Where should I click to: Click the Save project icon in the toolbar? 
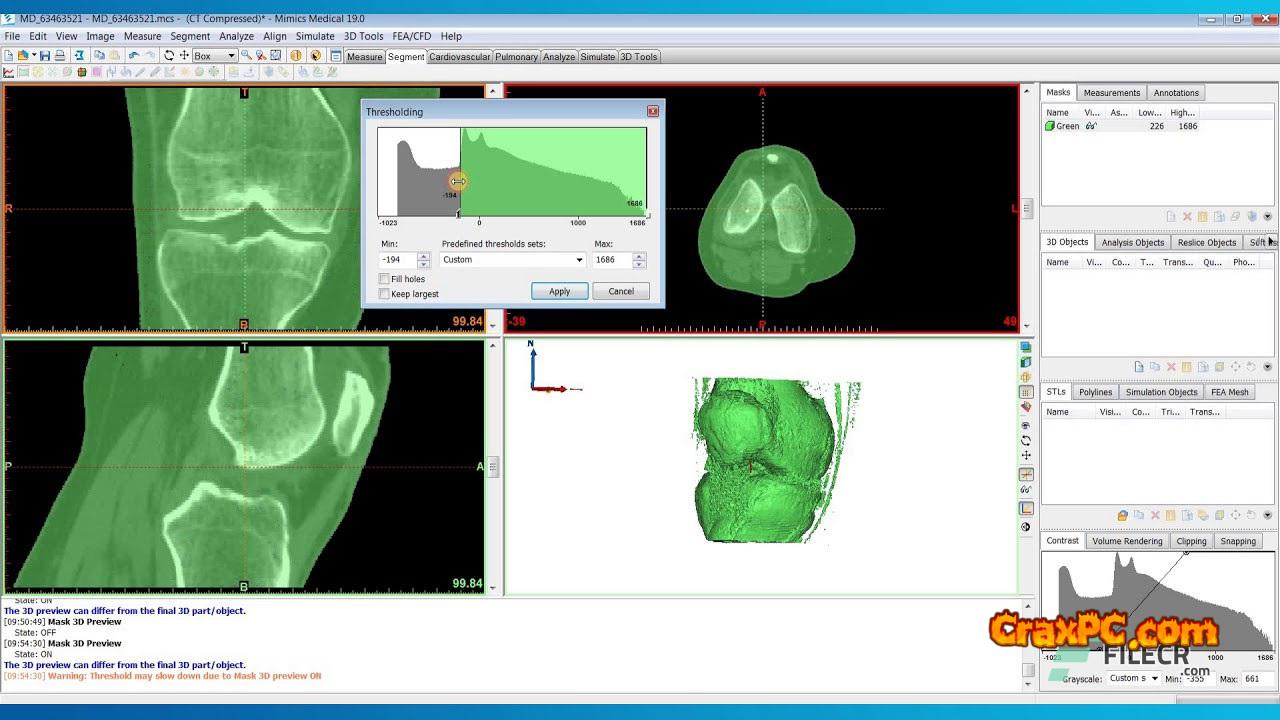tap(45, 56)
